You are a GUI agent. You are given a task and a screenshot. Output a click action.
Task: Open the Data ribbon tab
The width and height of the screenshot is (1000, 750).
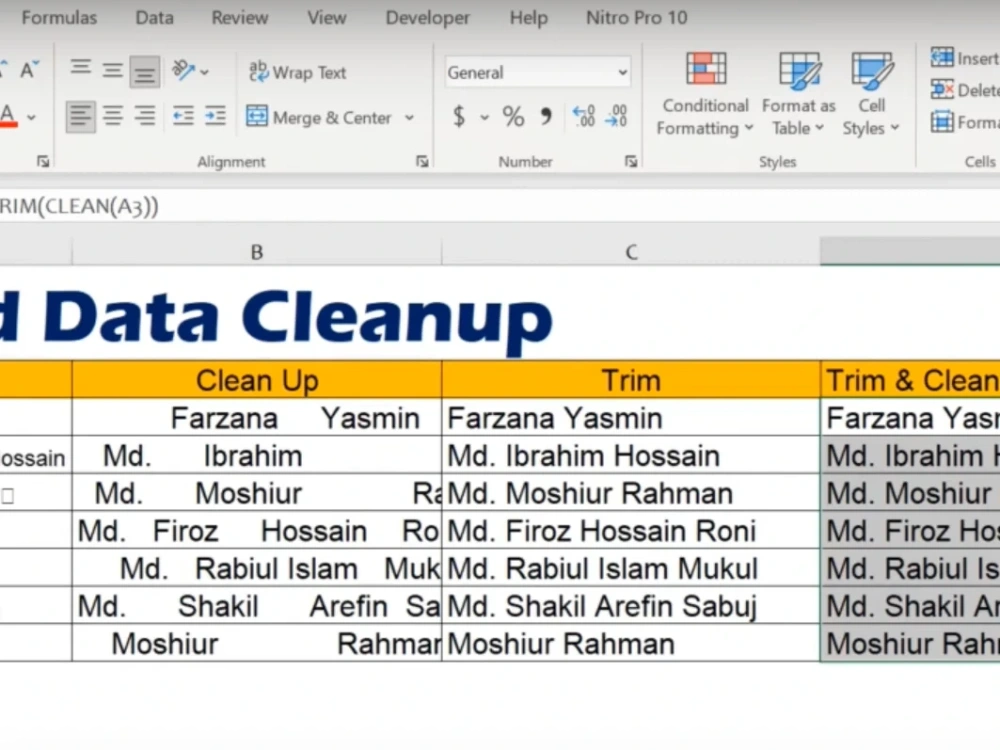[154, 17]
